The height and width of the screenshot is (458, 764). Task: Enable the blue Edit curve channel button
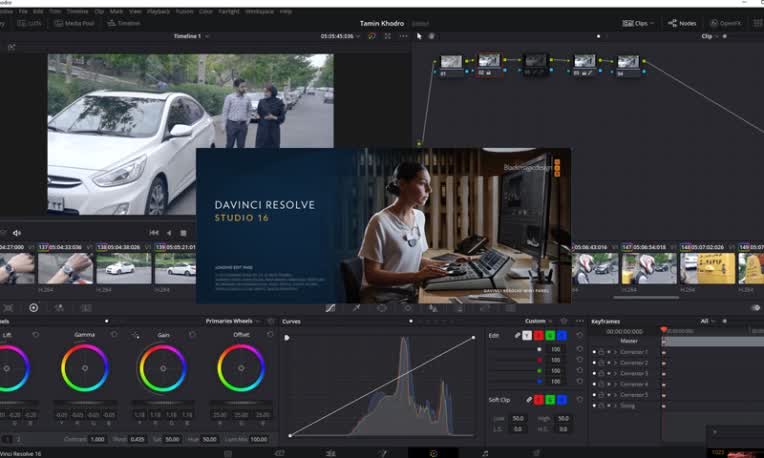pyautogui.click(x=562, y=335)
